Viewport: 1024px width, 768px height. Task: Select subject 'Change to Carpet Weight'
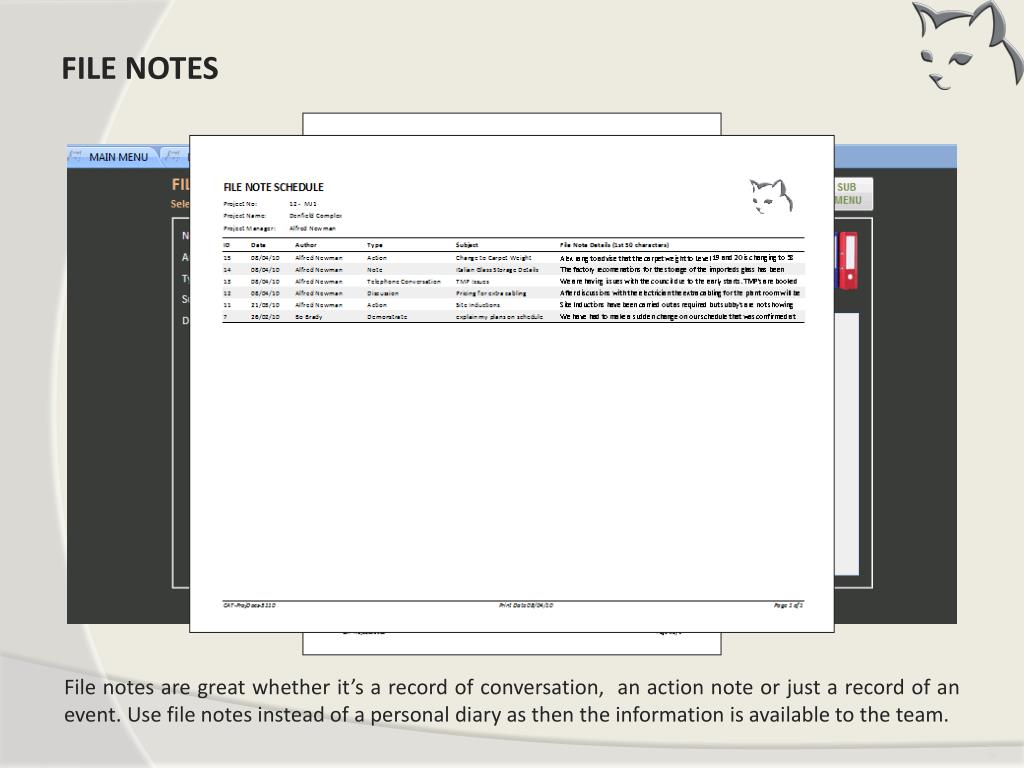pos(494,258)
